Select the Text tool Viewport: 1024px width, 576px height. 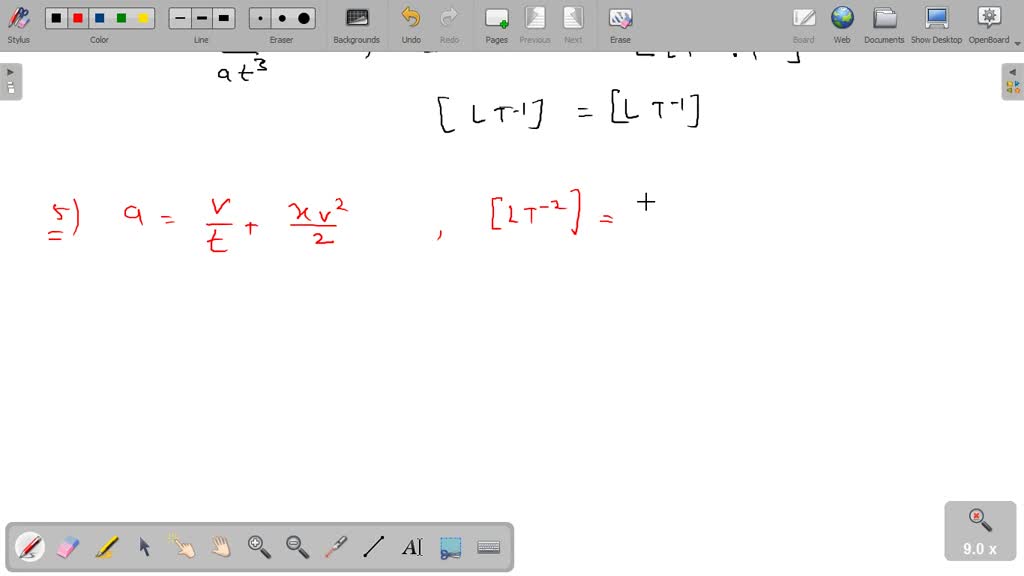click(412, 547)
